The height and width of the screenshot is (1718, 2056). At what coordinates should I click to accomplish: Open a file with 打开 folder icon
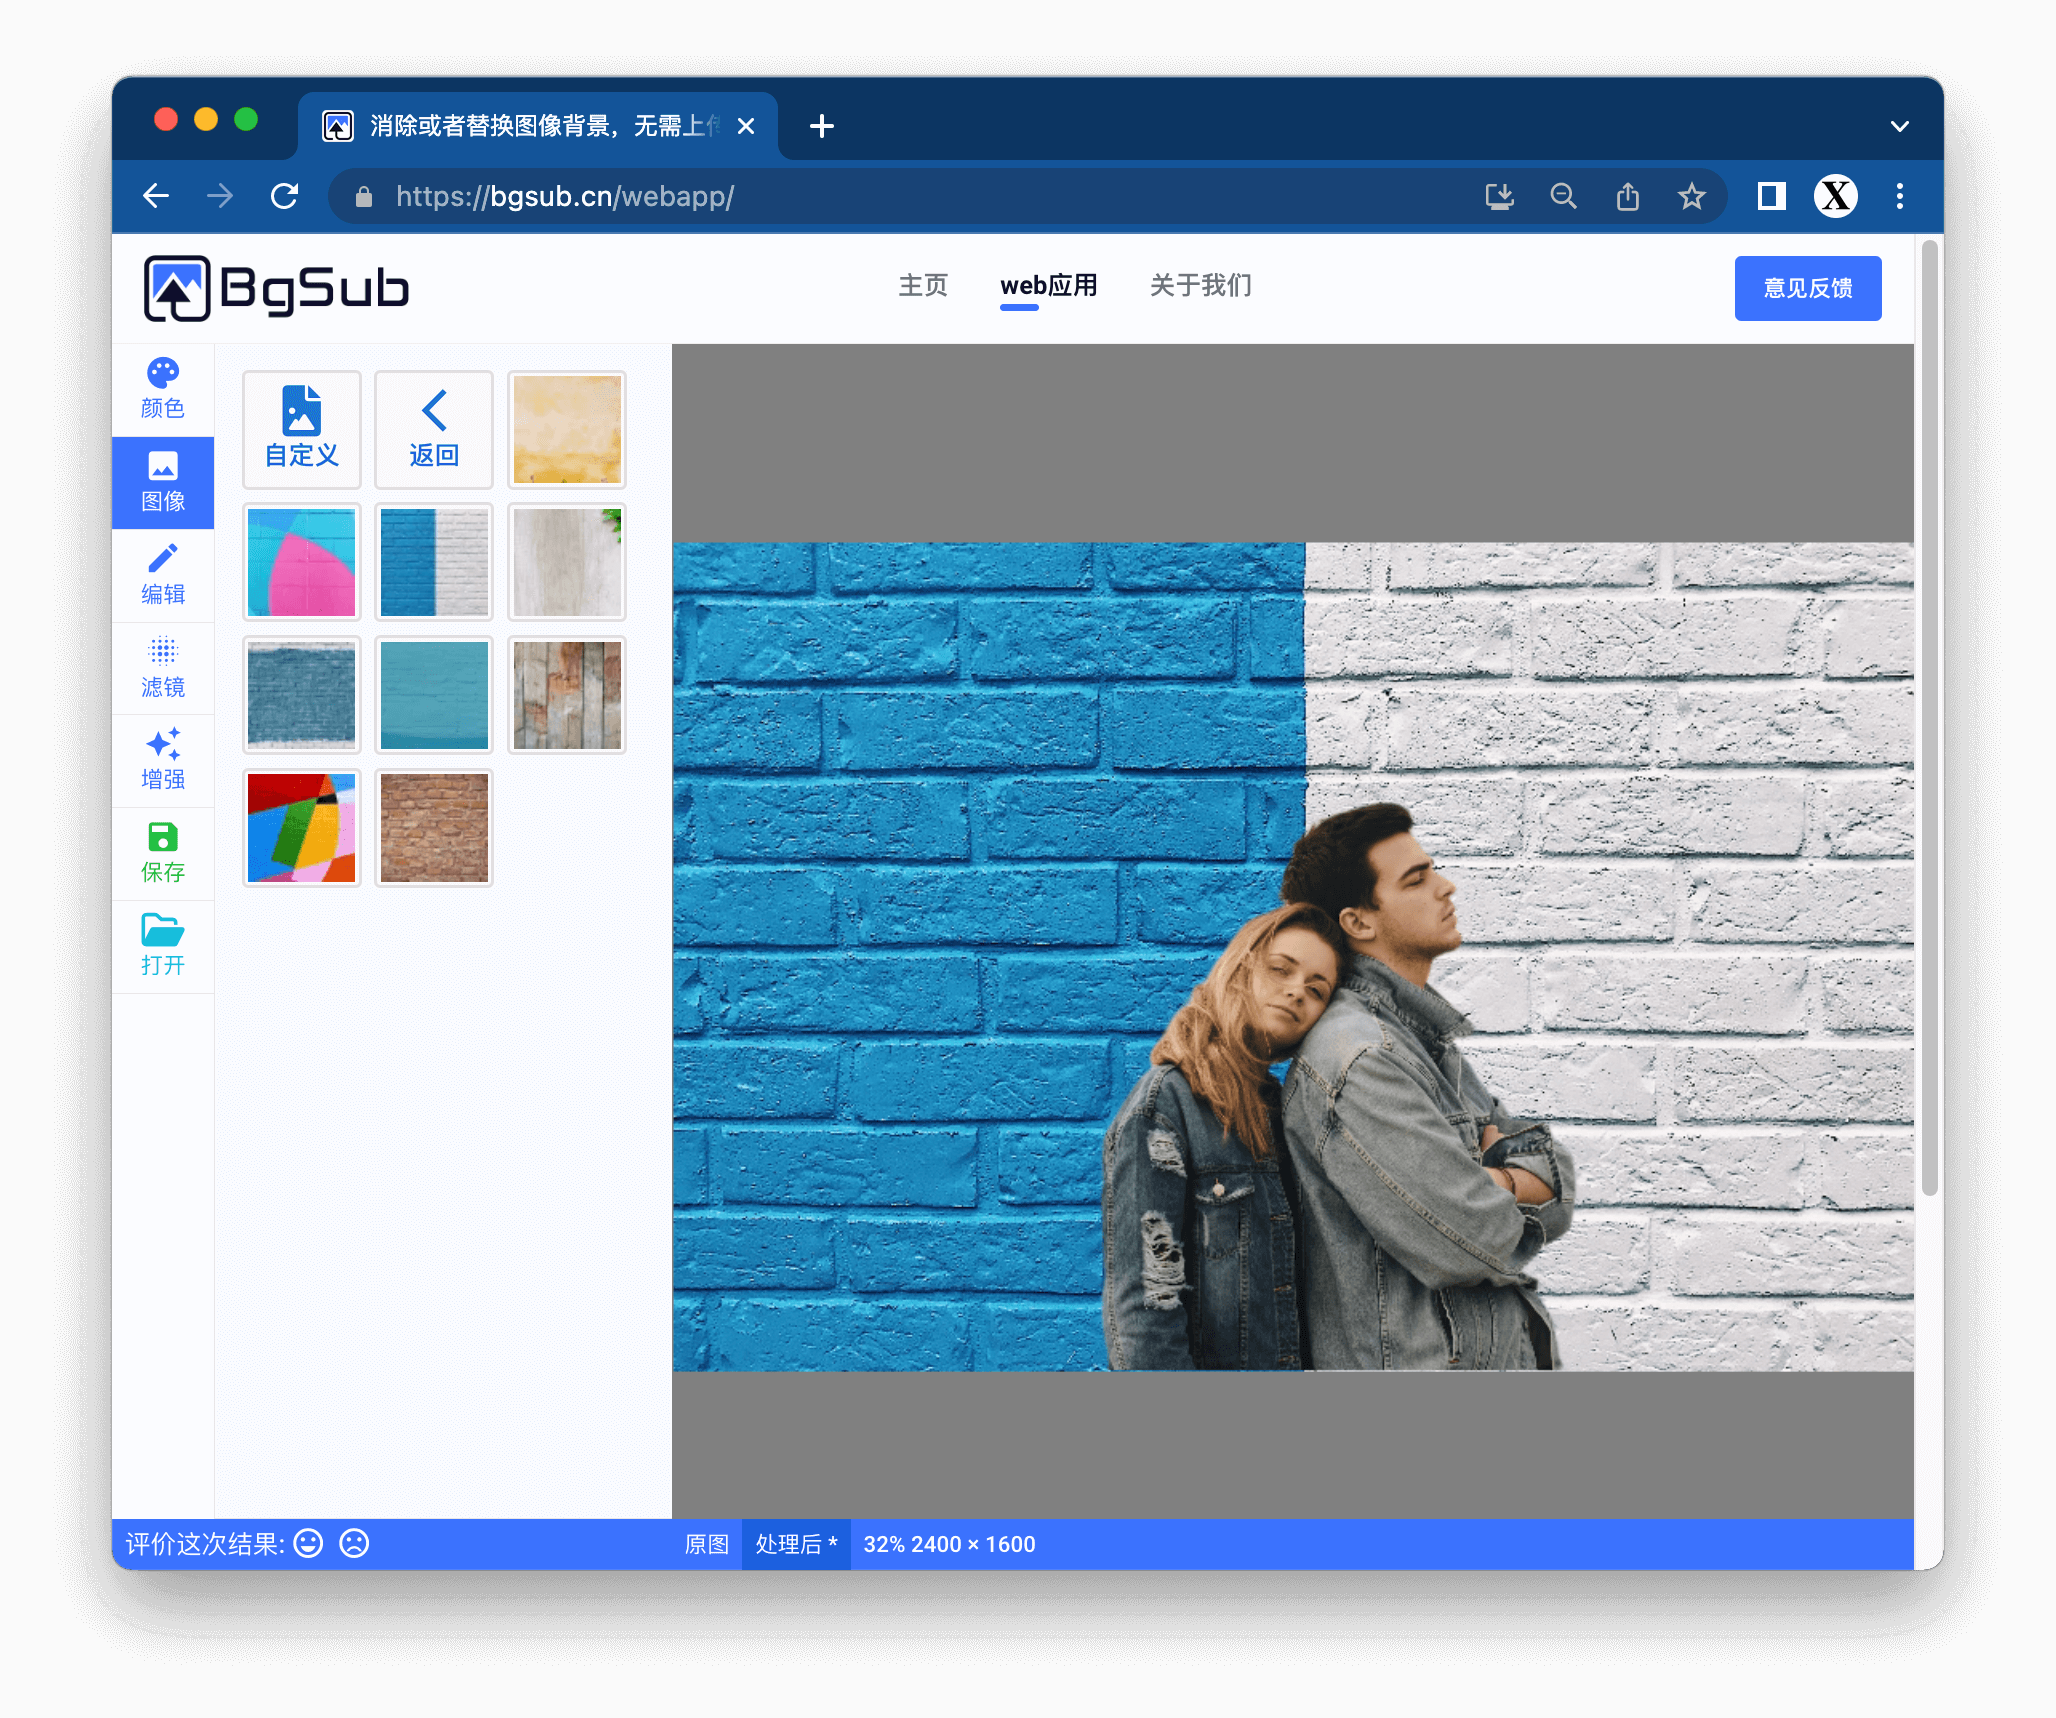tap(162, 945)
